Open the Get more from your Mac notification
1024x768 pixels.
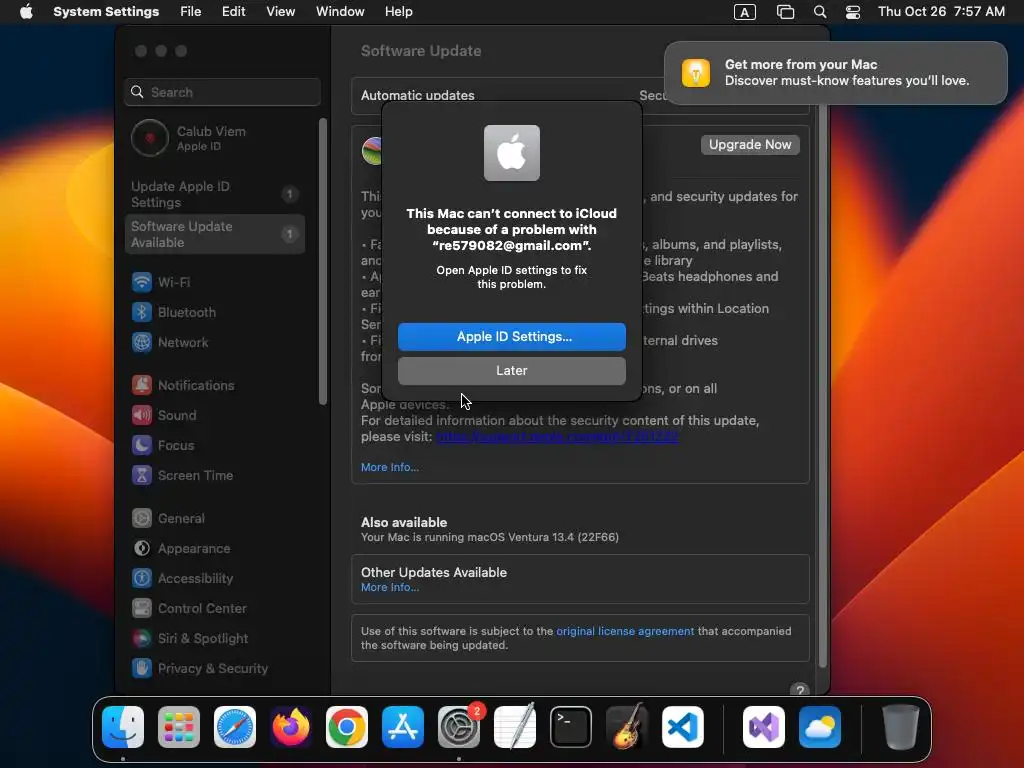[835, 72]
